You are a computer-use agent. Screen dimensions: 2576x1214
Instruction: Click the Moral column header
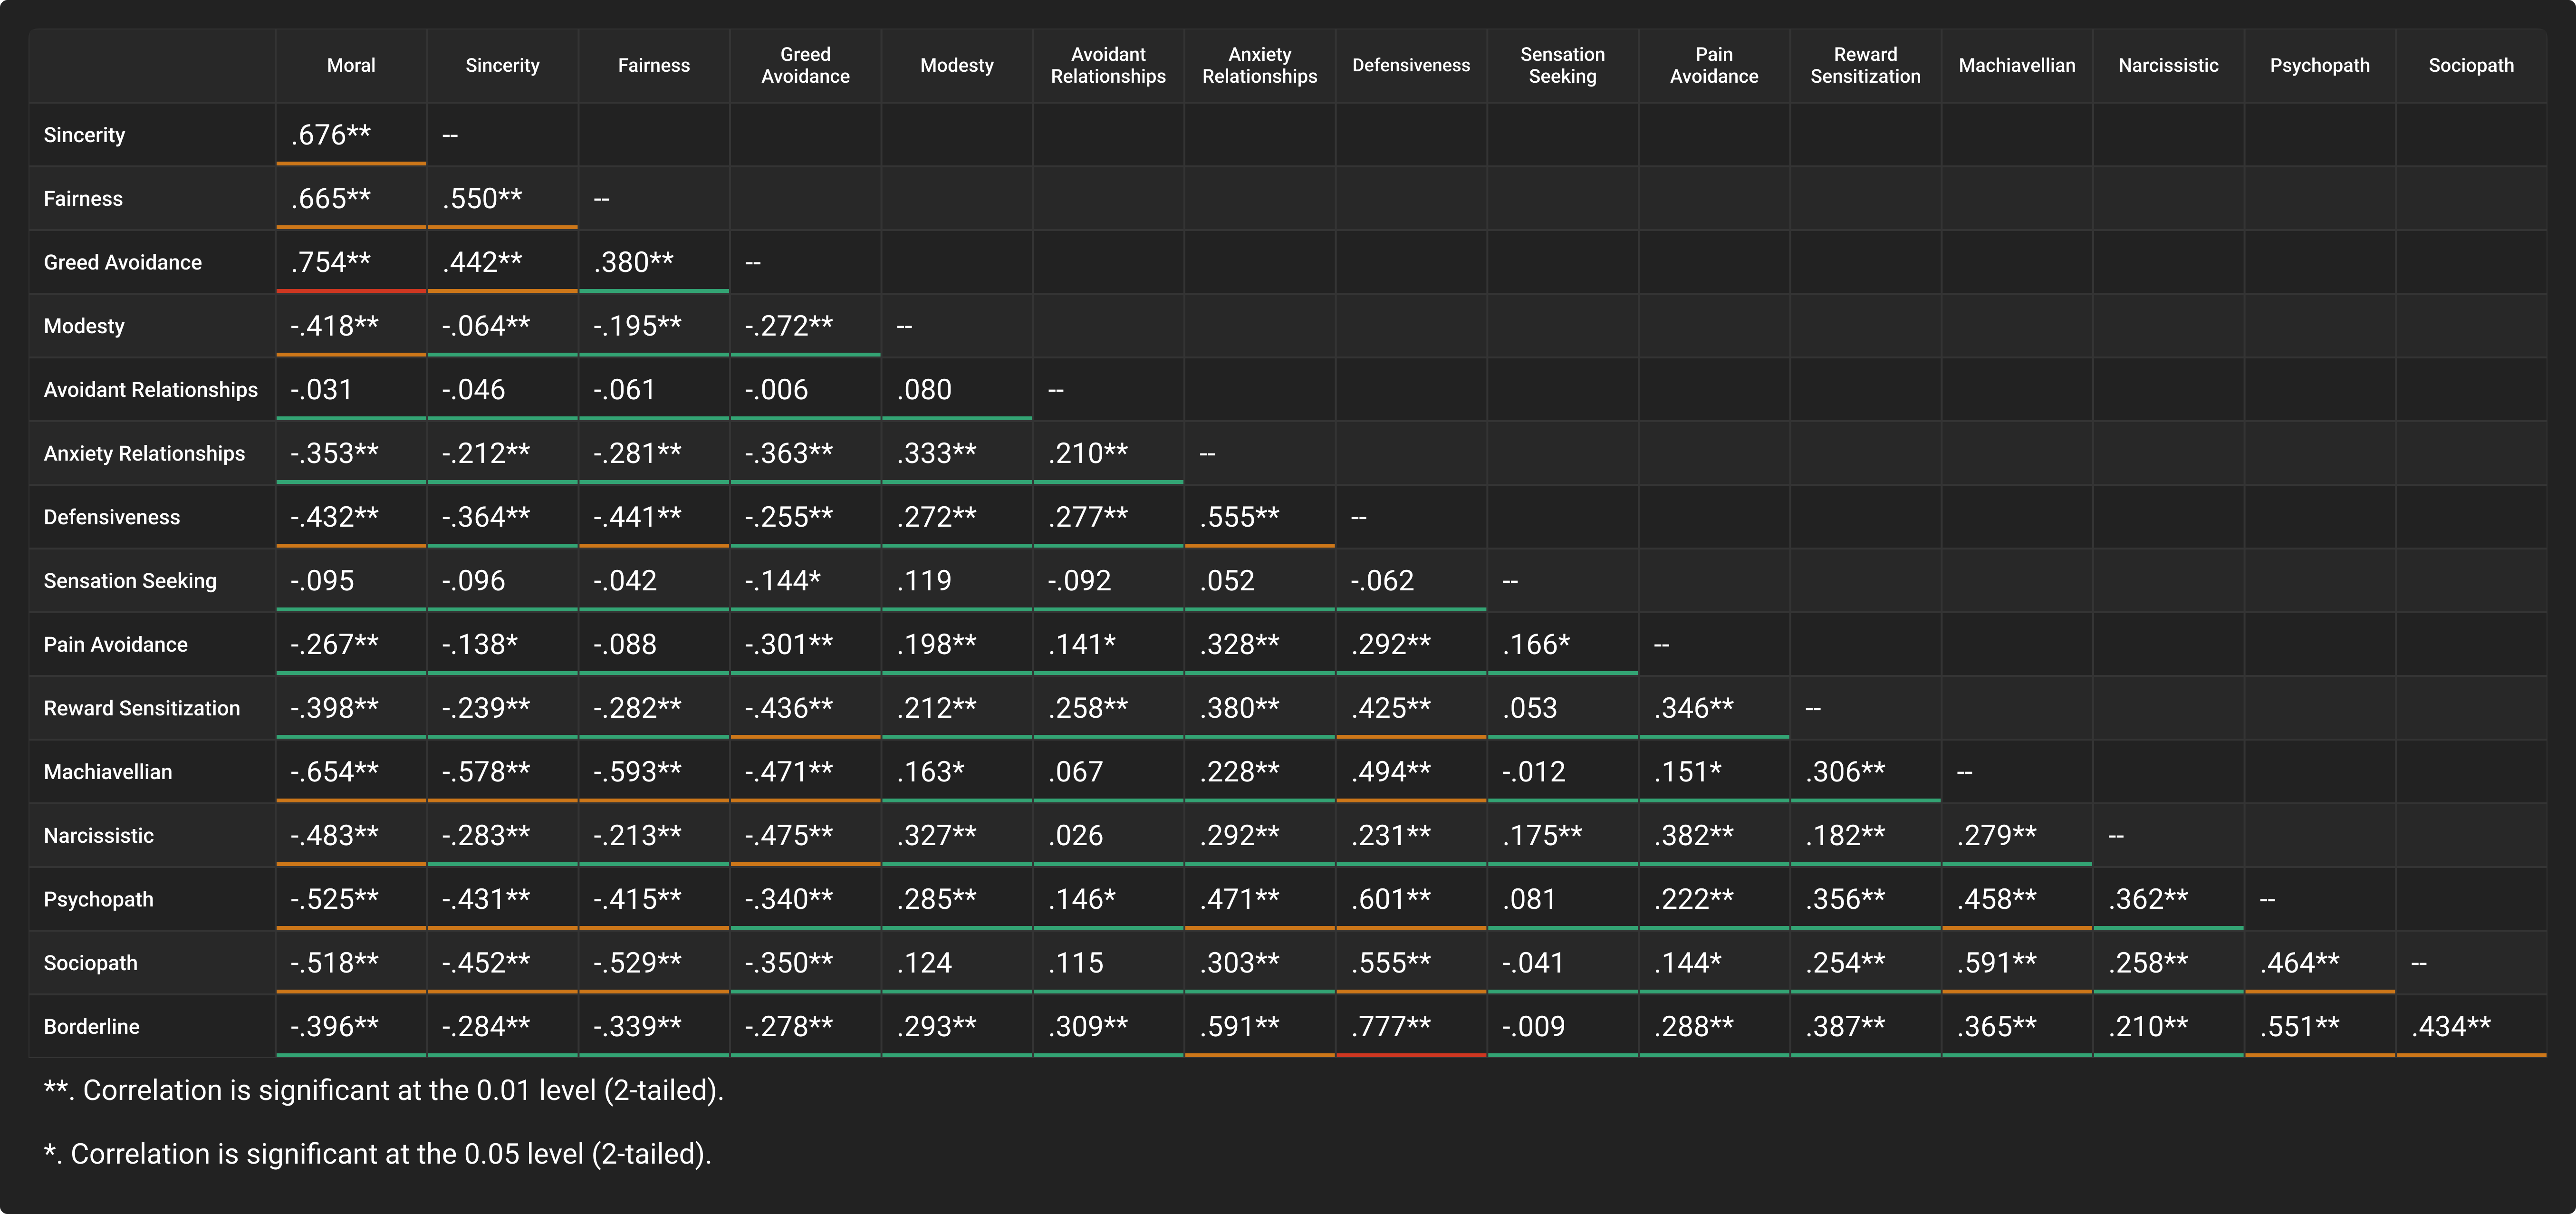[x=351, y=65]
